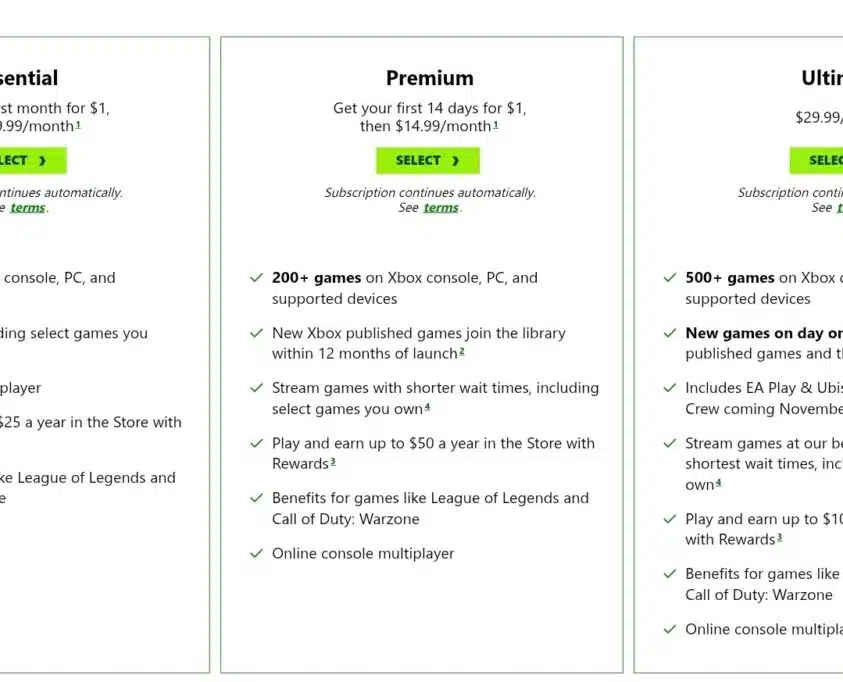
Task: Click the checkmark next to Premium's $50 Rewards feature
Action: [257, 443]
